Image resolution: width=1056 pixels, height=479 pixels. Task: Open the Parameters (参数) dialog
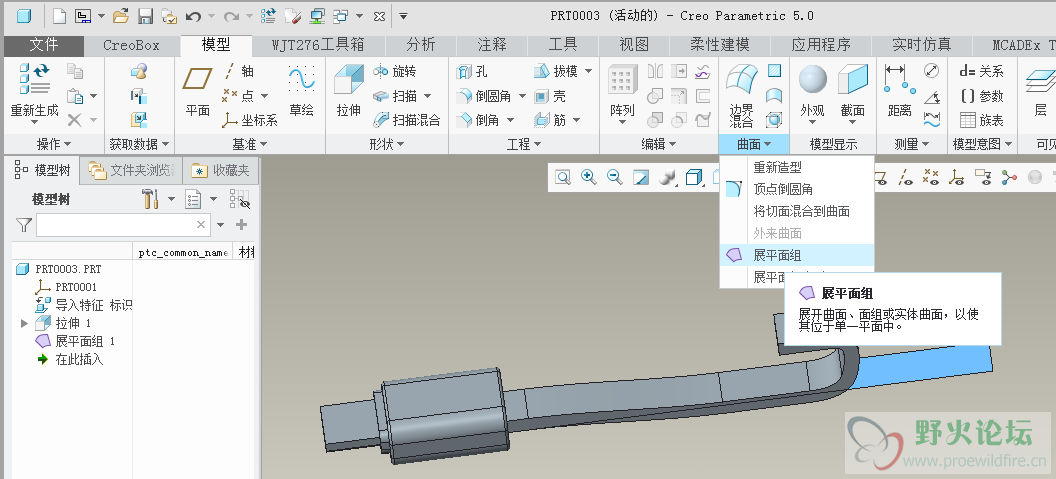pyautogui.click(x=982, y=96)
